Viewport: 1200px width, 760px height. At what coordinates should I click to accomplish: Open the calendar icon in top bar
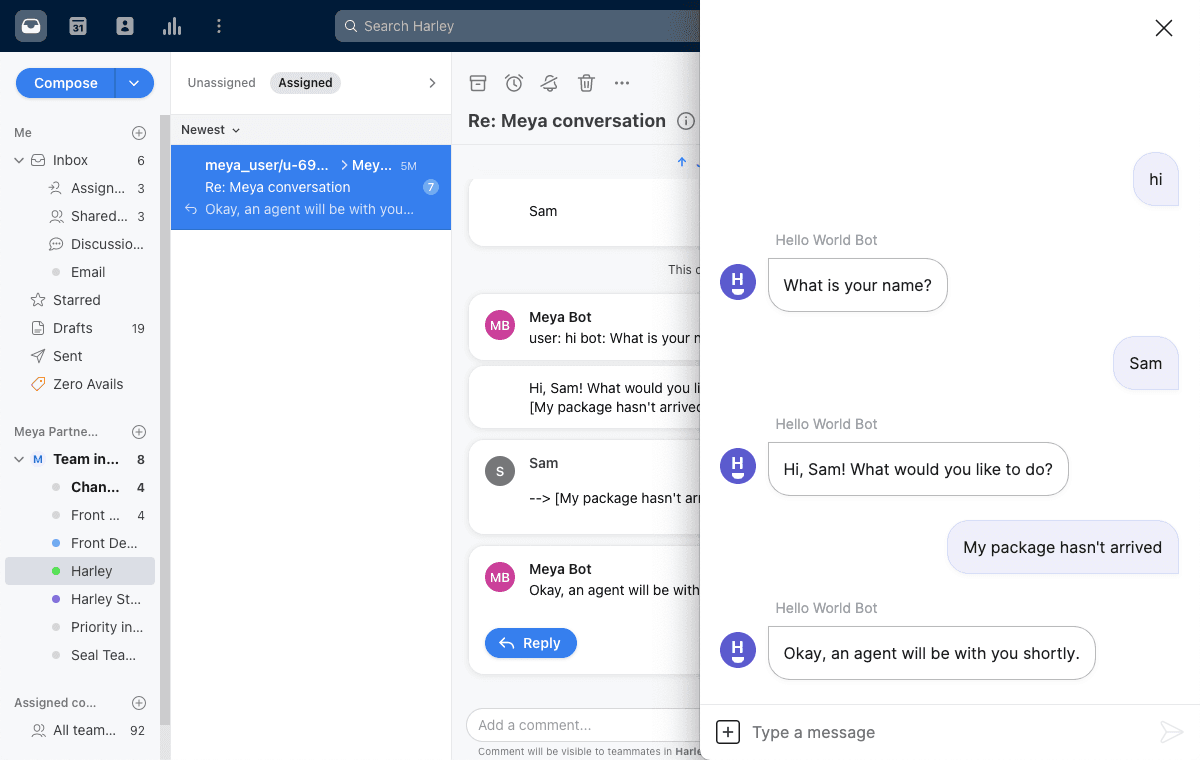[x=78, y=26]
